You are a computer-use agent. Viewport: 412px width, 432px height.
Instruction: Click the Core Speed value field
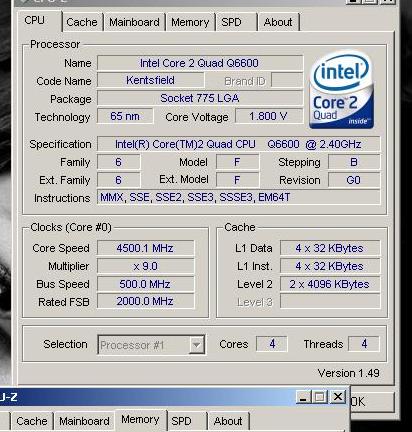(x=145, y=248)
